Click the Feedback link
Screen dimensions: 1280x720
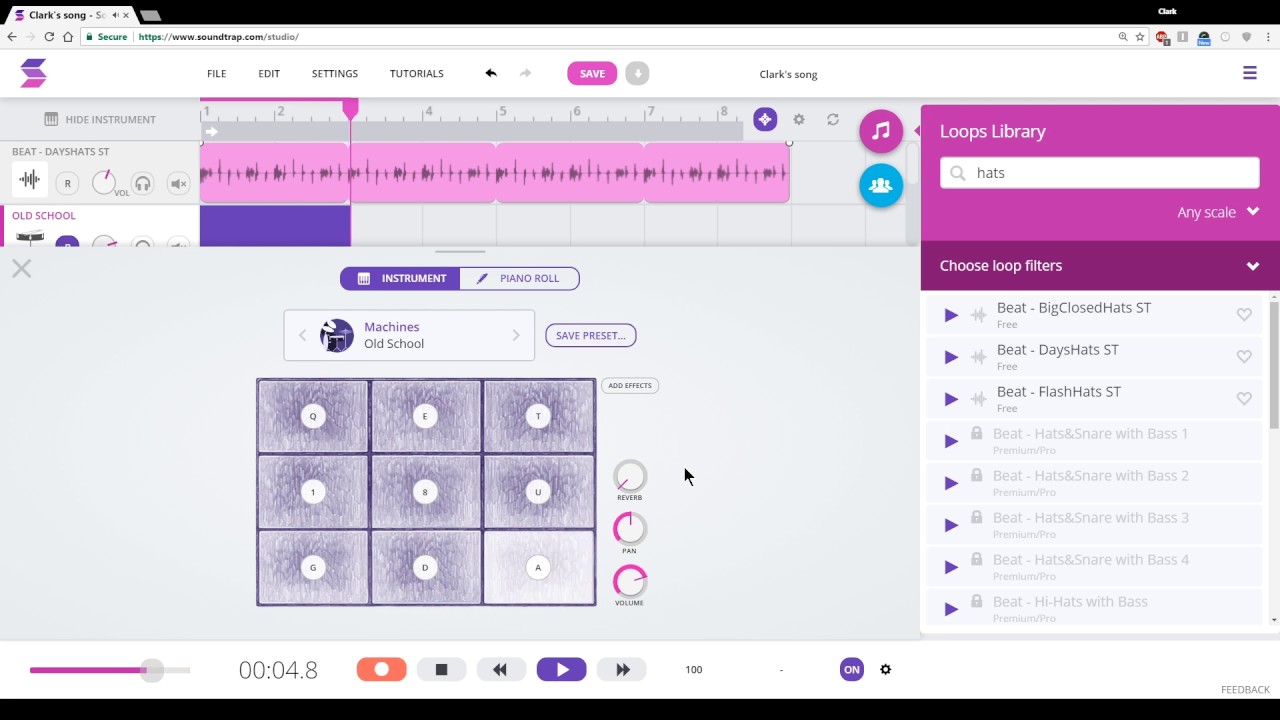point(1245,690)
